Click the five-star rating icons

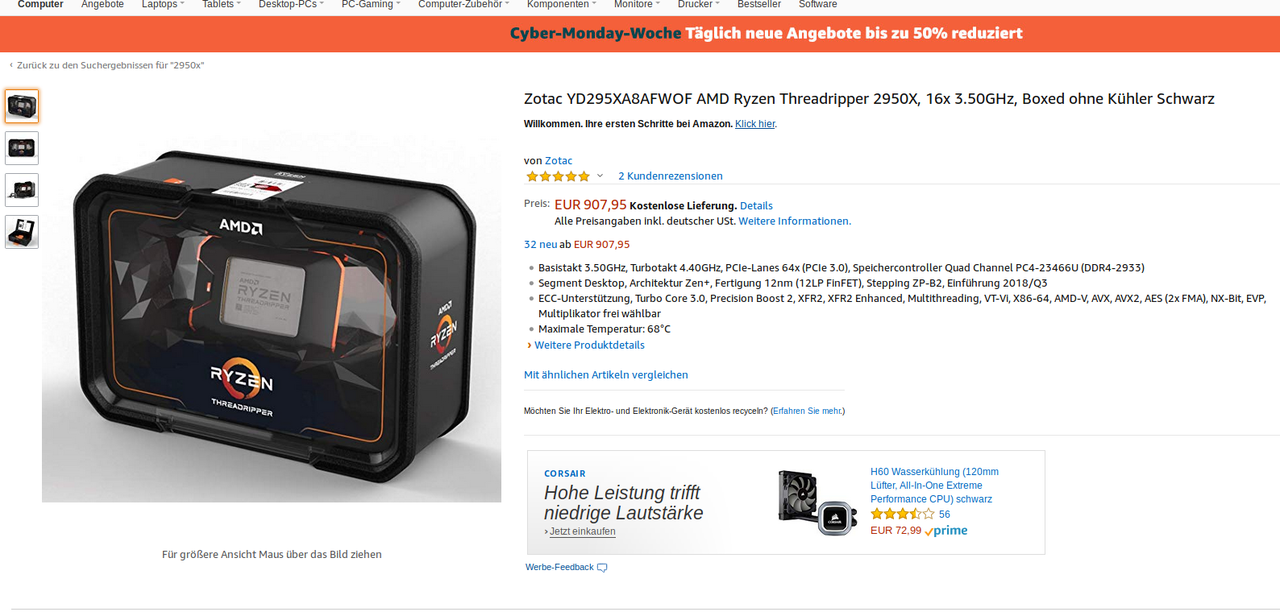coord(558,176)
